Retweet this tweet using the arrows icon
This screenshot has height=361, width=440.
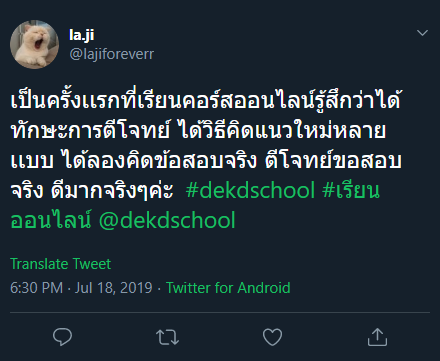(x=167, y=337)
